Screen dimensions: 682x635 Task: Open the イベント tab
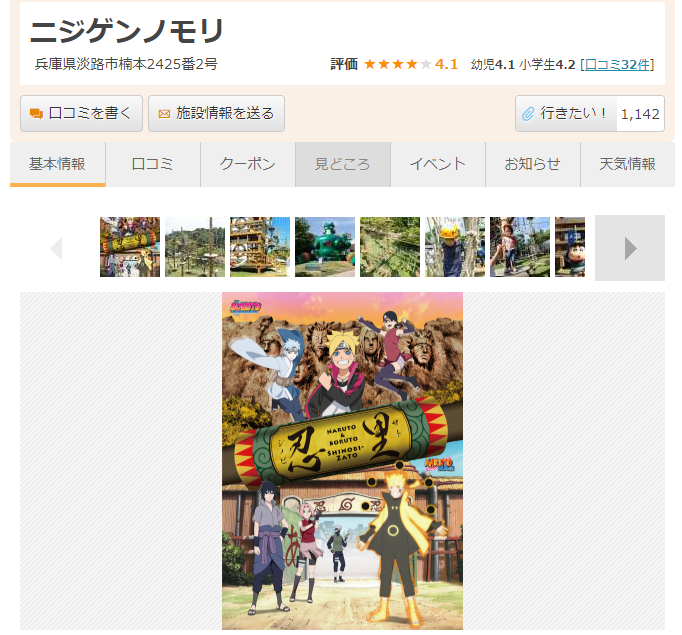pos(438,164)
